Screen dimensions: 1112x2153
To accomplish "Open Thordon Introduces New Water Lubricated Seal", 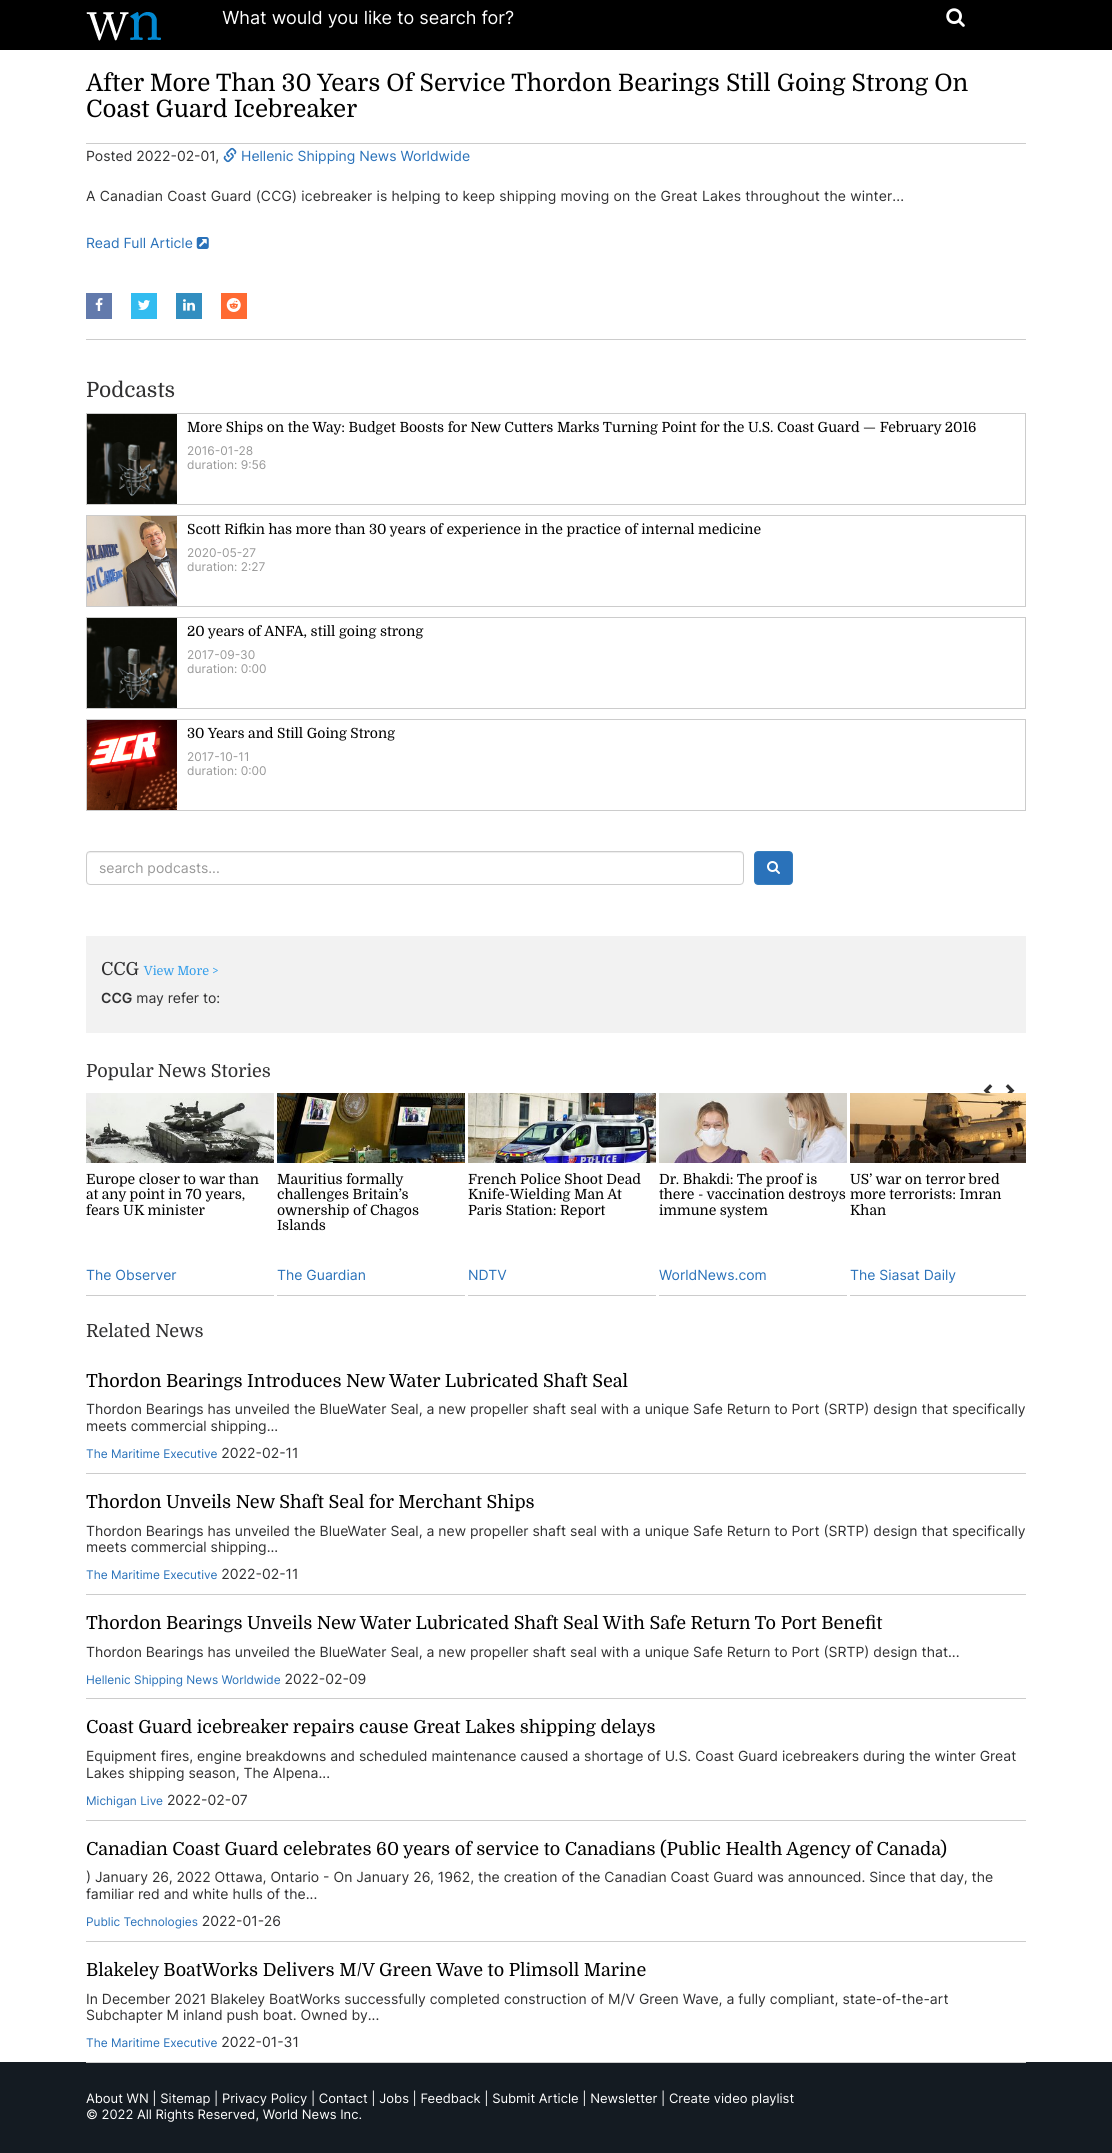I will coord(357,1381).
